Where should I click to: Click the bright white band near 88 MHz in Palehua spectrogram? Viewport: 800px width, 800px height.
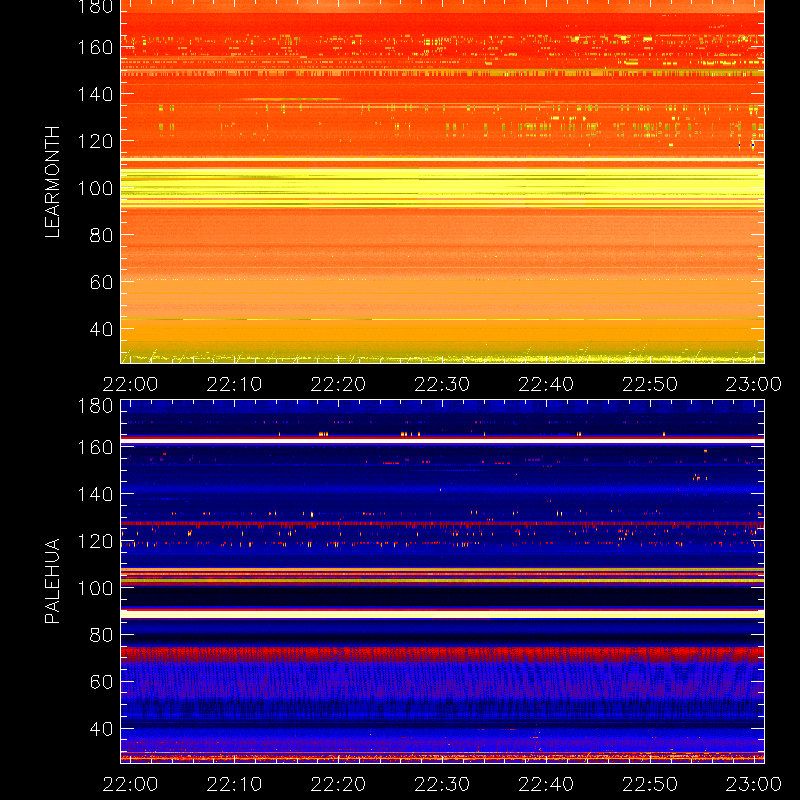point(442,614)
